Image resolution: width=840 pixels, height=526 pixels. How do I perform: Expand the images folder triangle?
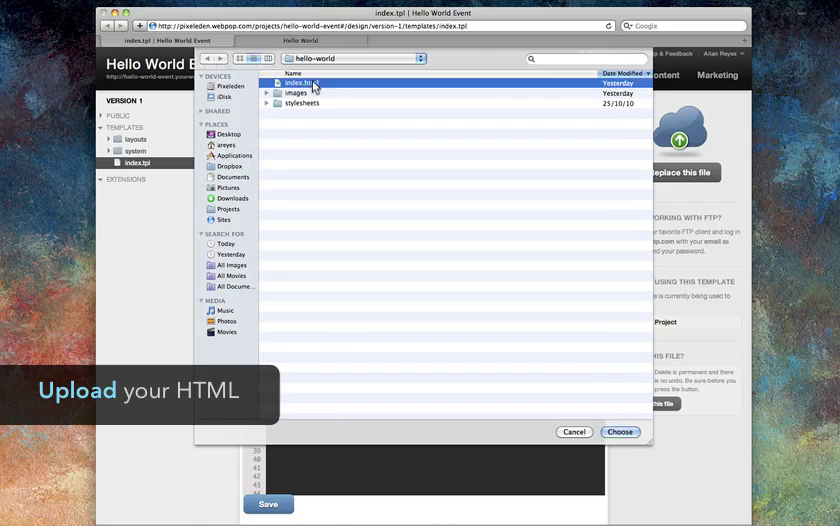pyautogui.click(x=266, y=93)
